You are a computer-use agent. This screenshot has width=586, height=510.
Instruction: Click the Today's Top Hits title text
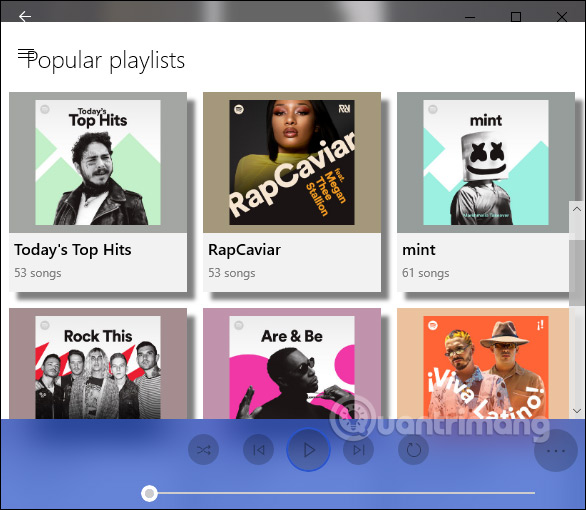tap(73, 250)
